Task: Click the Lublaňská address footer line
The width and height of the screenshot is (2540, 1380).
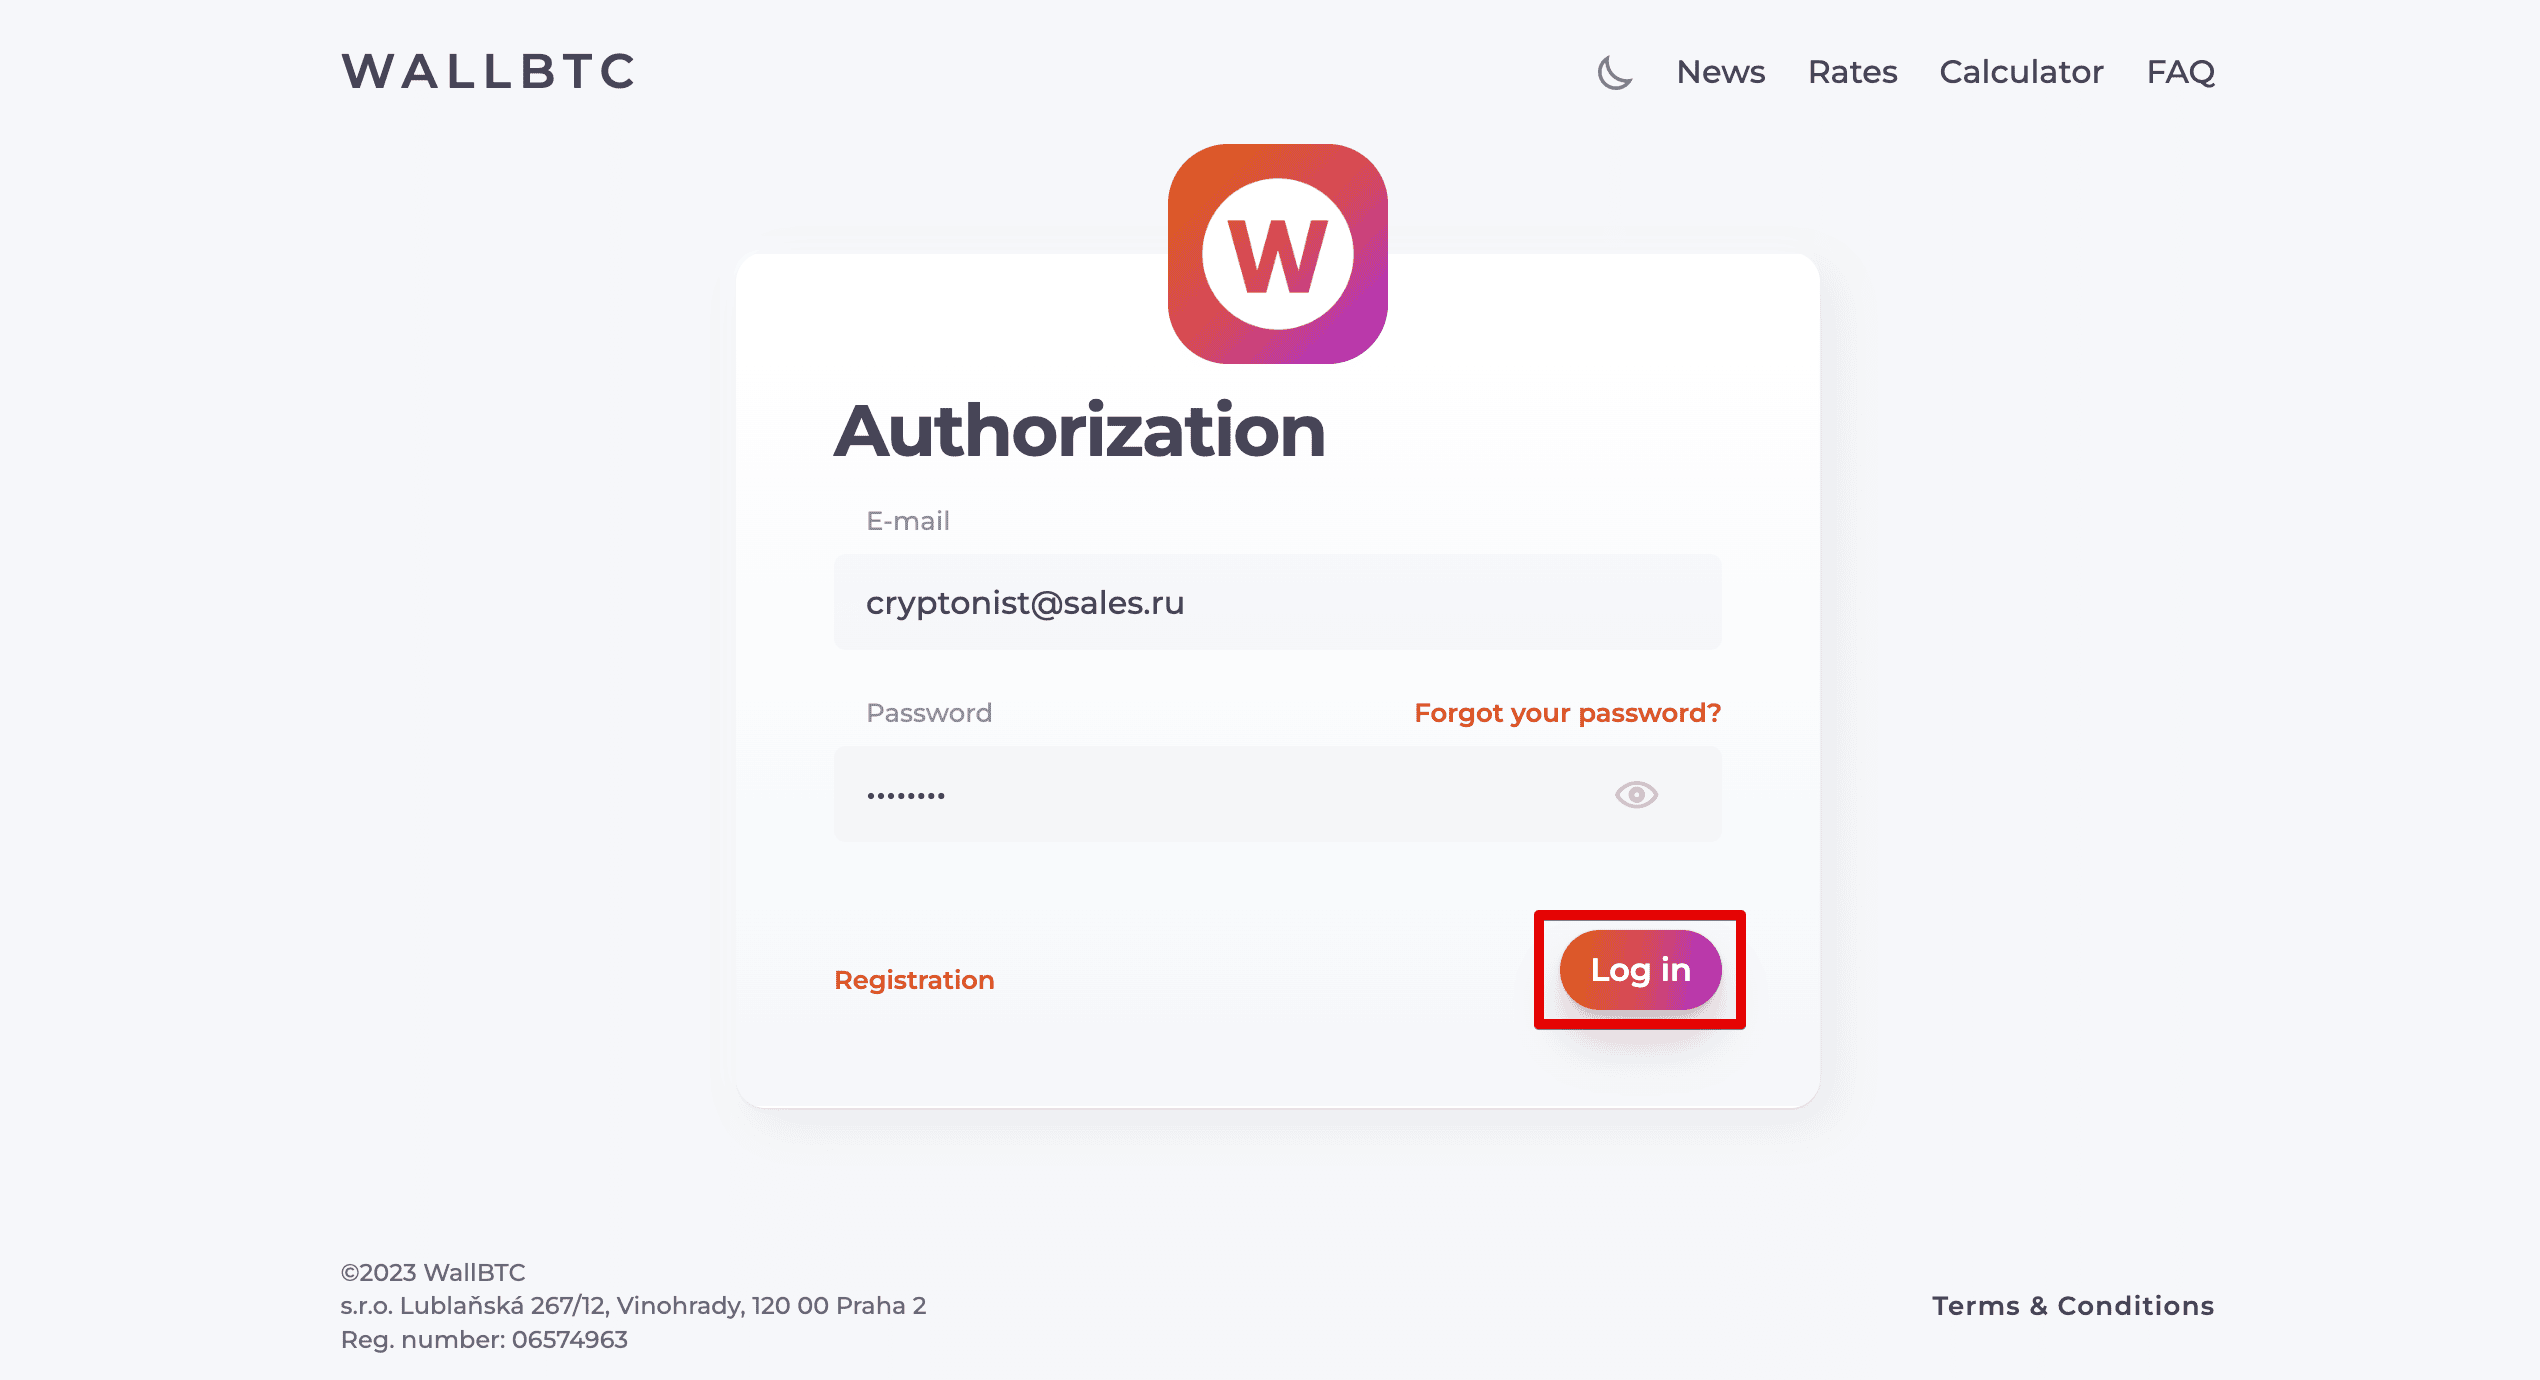Action: [x=633, y=1306]
